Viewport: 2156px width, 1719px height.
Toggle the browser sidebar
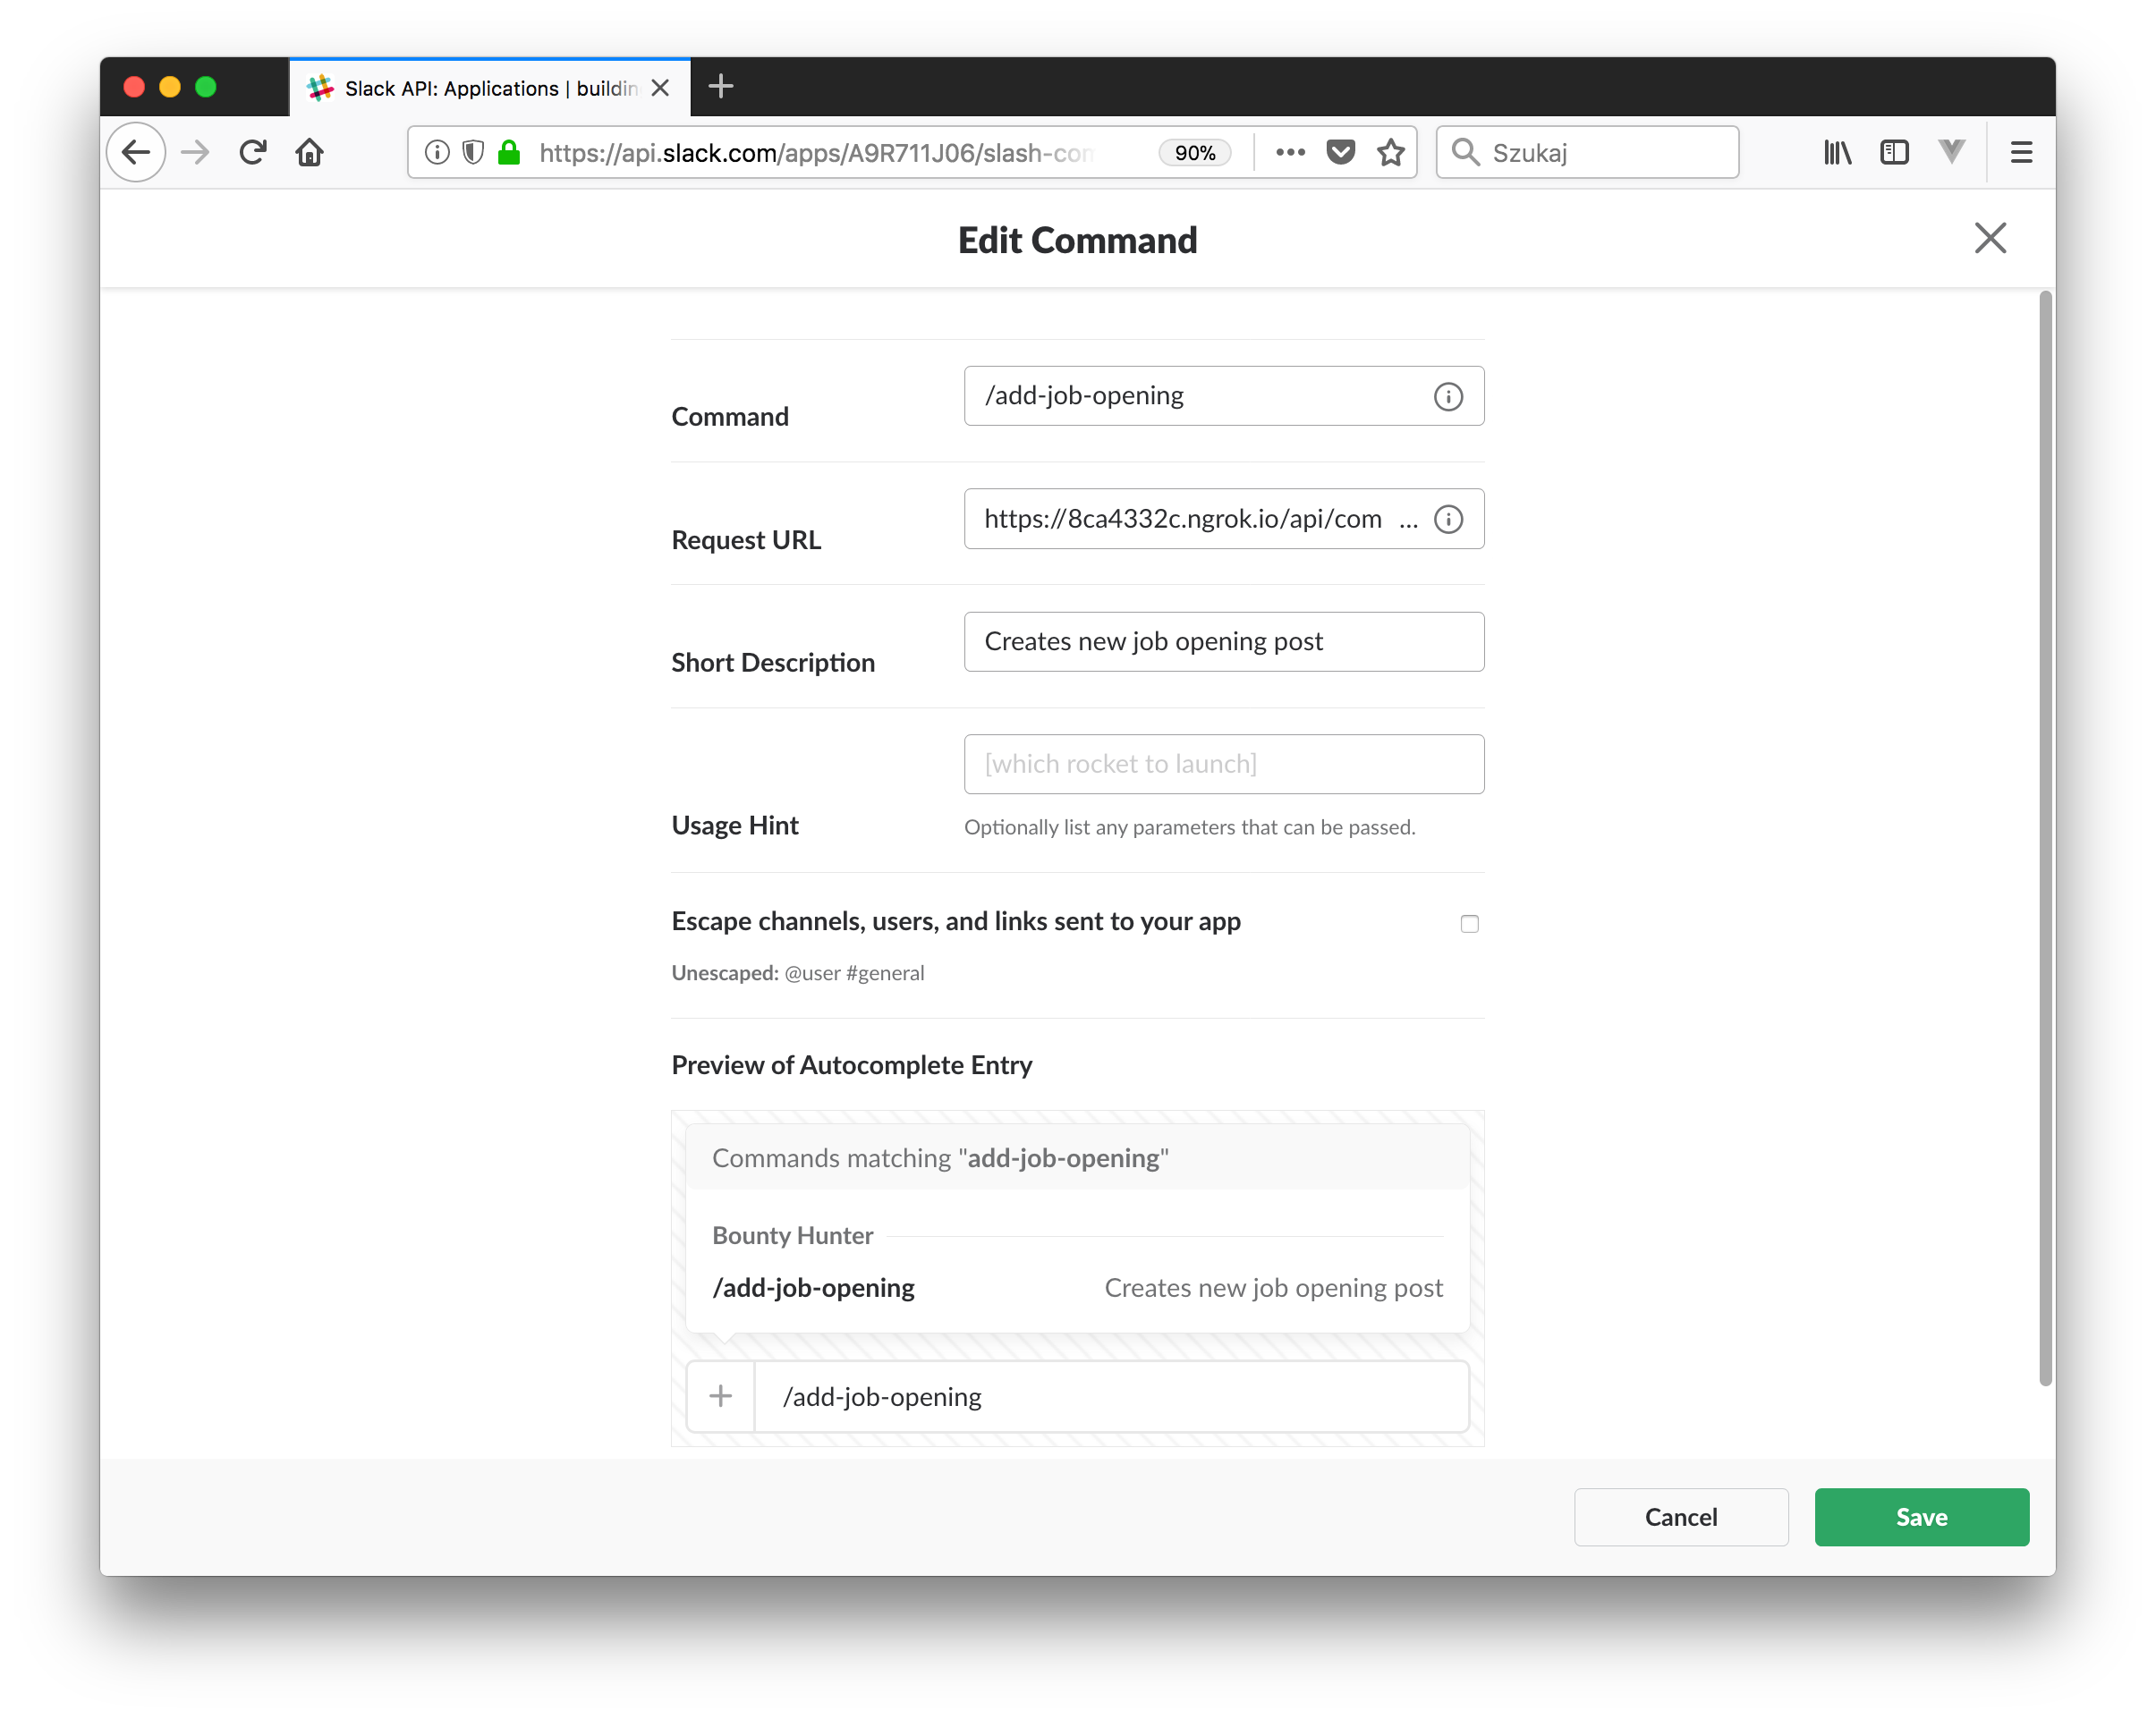click(1895, 152)
